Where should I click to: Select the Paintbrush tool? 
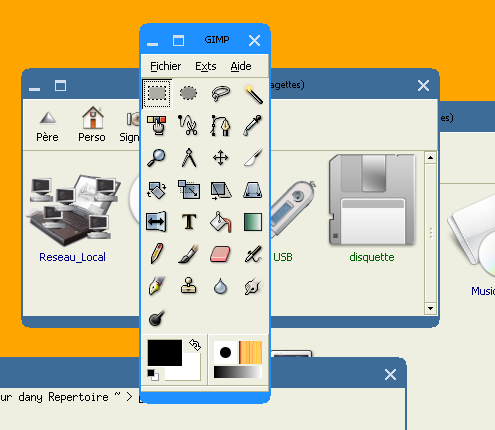pos(188,254)
